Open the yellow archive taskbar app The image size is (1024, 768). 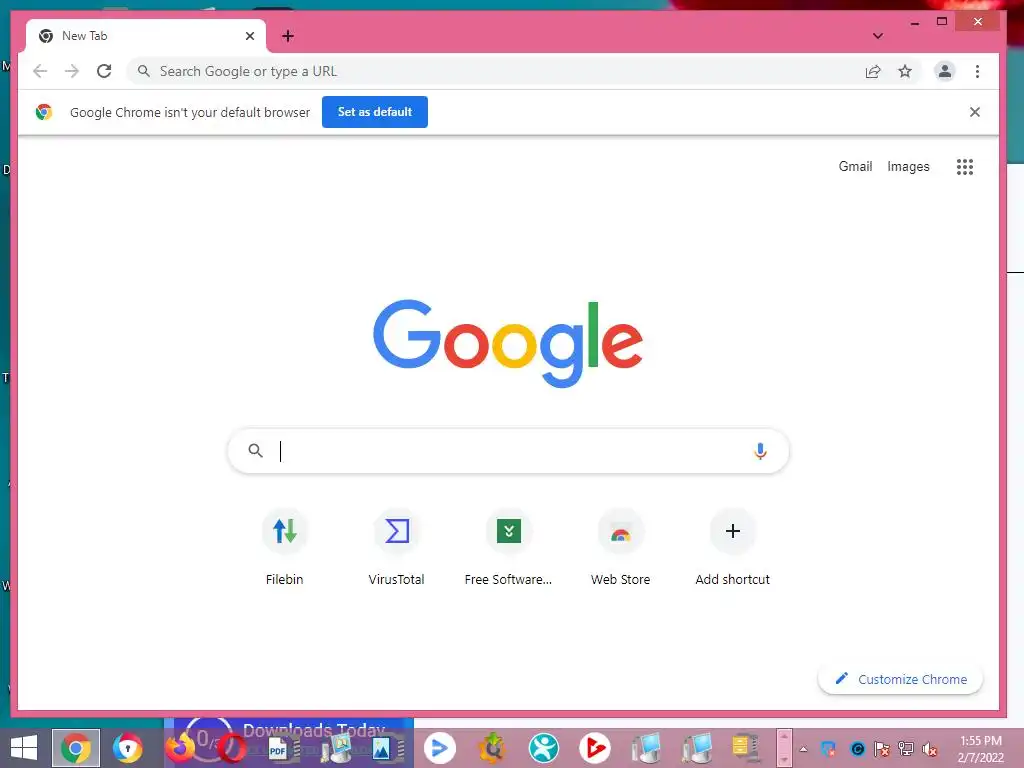(746, 748)
